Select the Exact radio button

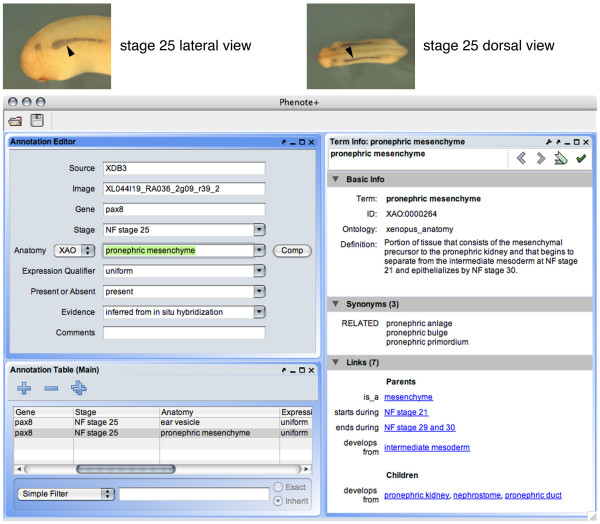pyautogui.click(x=276, y=487)
